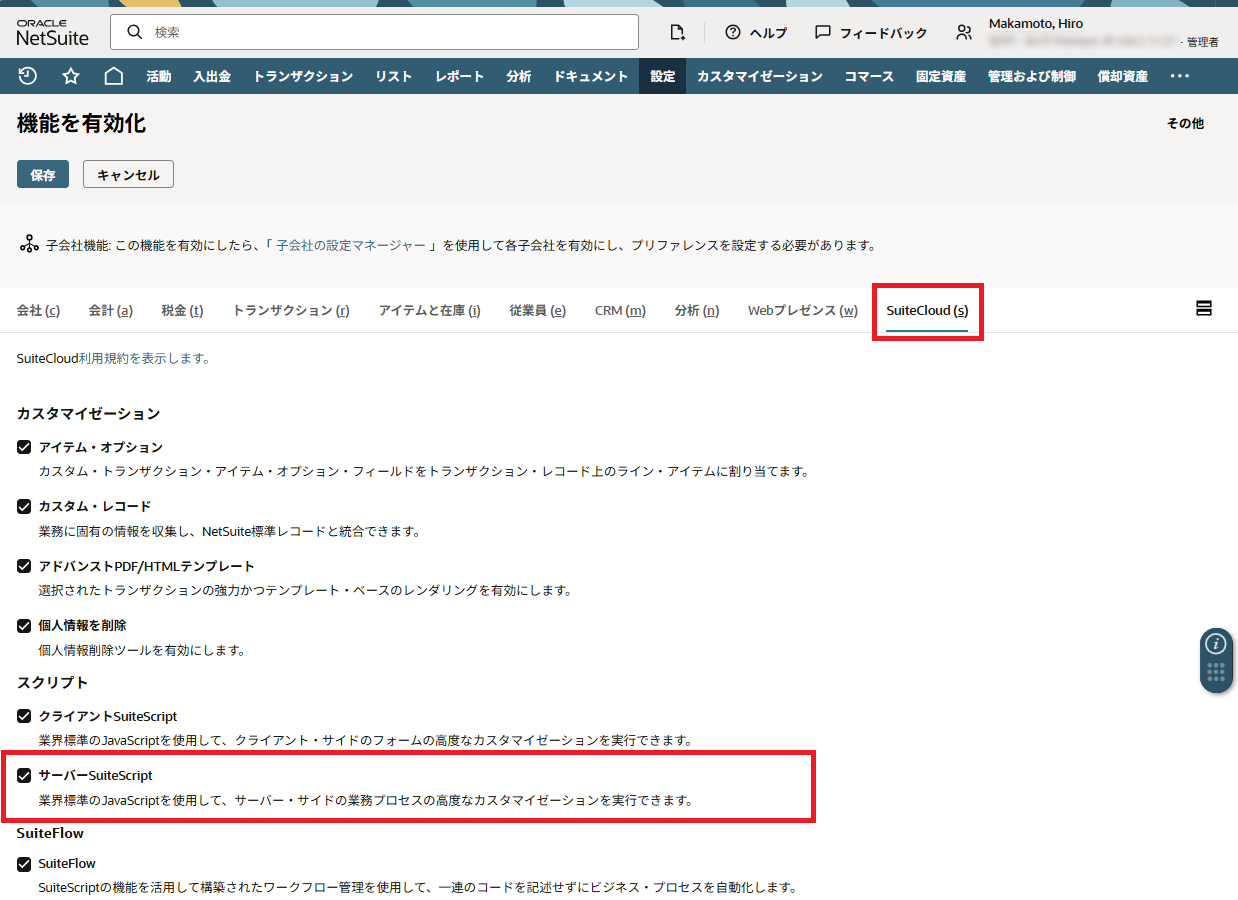1238x900 pixels.
Task: Click the カスタマイゼーション section heading
Action: [88, 413]
